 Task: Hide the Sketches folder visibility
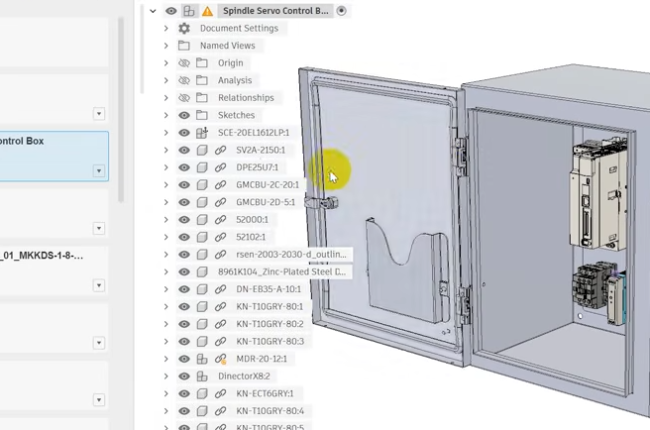[x=184, y=115]
